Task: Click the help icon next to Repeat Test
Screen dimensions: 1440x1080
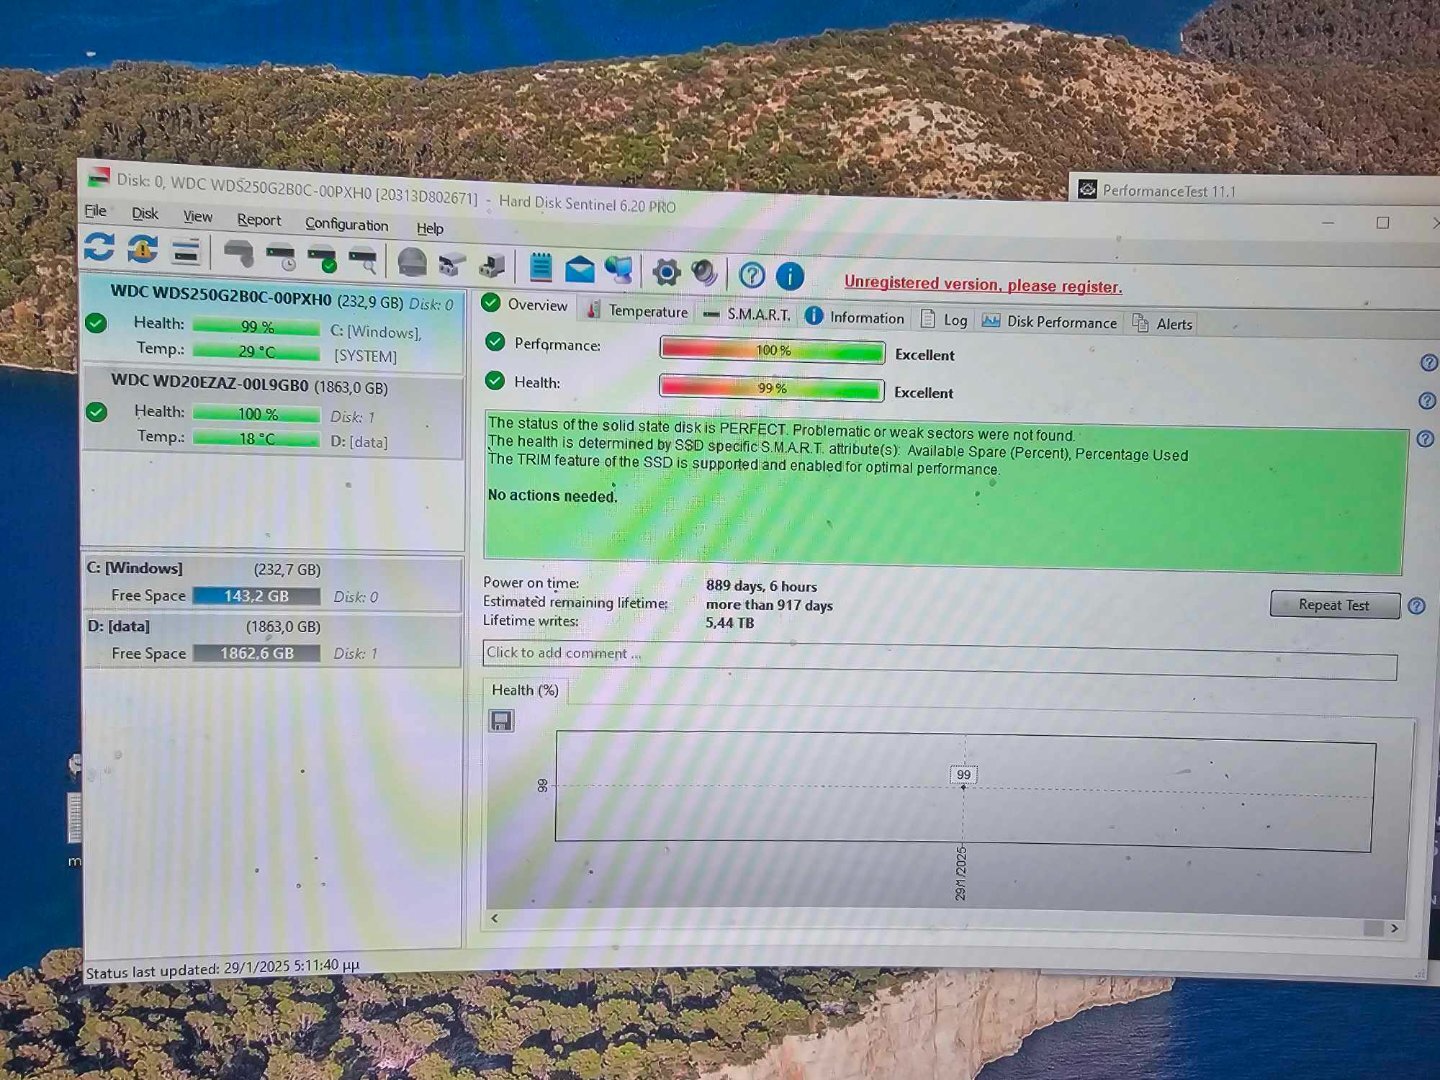Action: click(x=1416, y=606)
